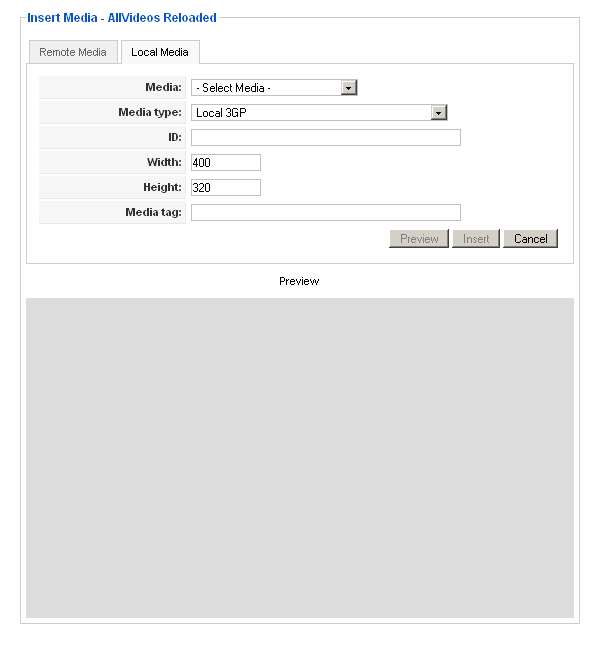600x650 pixels.
Task: Switch to the Remote Media tab
Action: click(x=73, y=52)
